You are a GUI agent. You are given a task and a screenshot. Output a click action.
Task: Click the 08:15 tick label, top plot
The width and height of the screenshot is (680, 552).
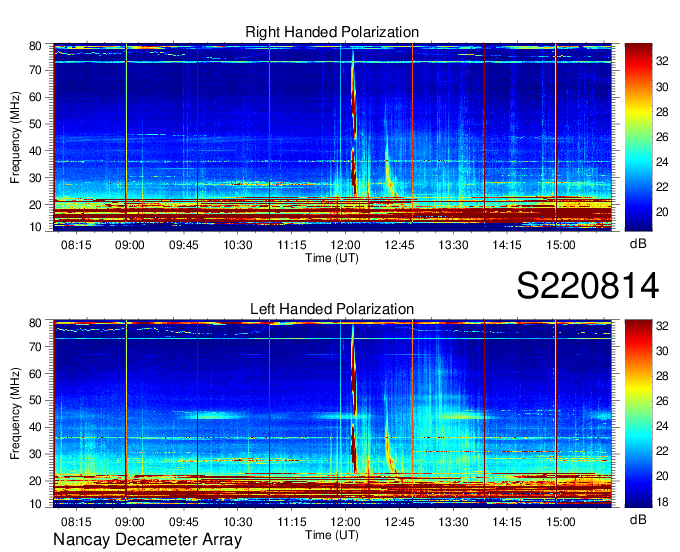click(76, 245)
